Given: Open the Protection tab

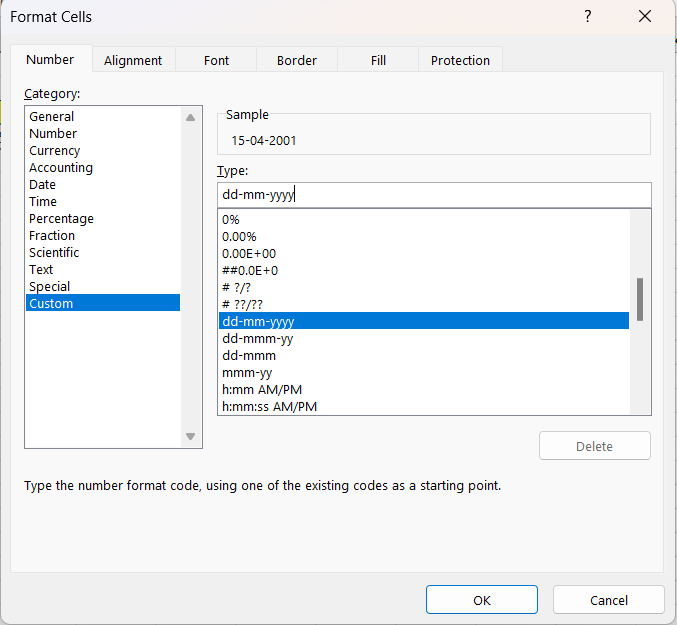Looking at the screenshot, I should click(460, 60).
